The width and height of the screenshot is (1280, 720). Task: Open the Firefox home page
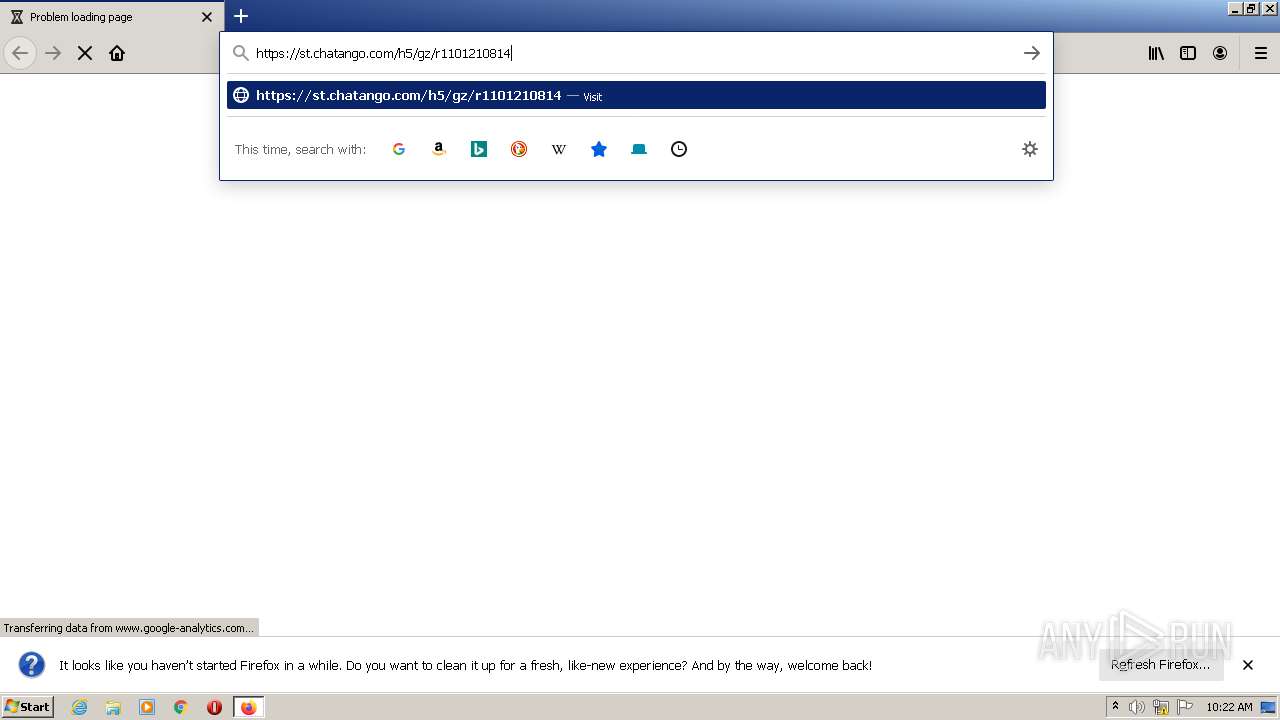point(117,53)
